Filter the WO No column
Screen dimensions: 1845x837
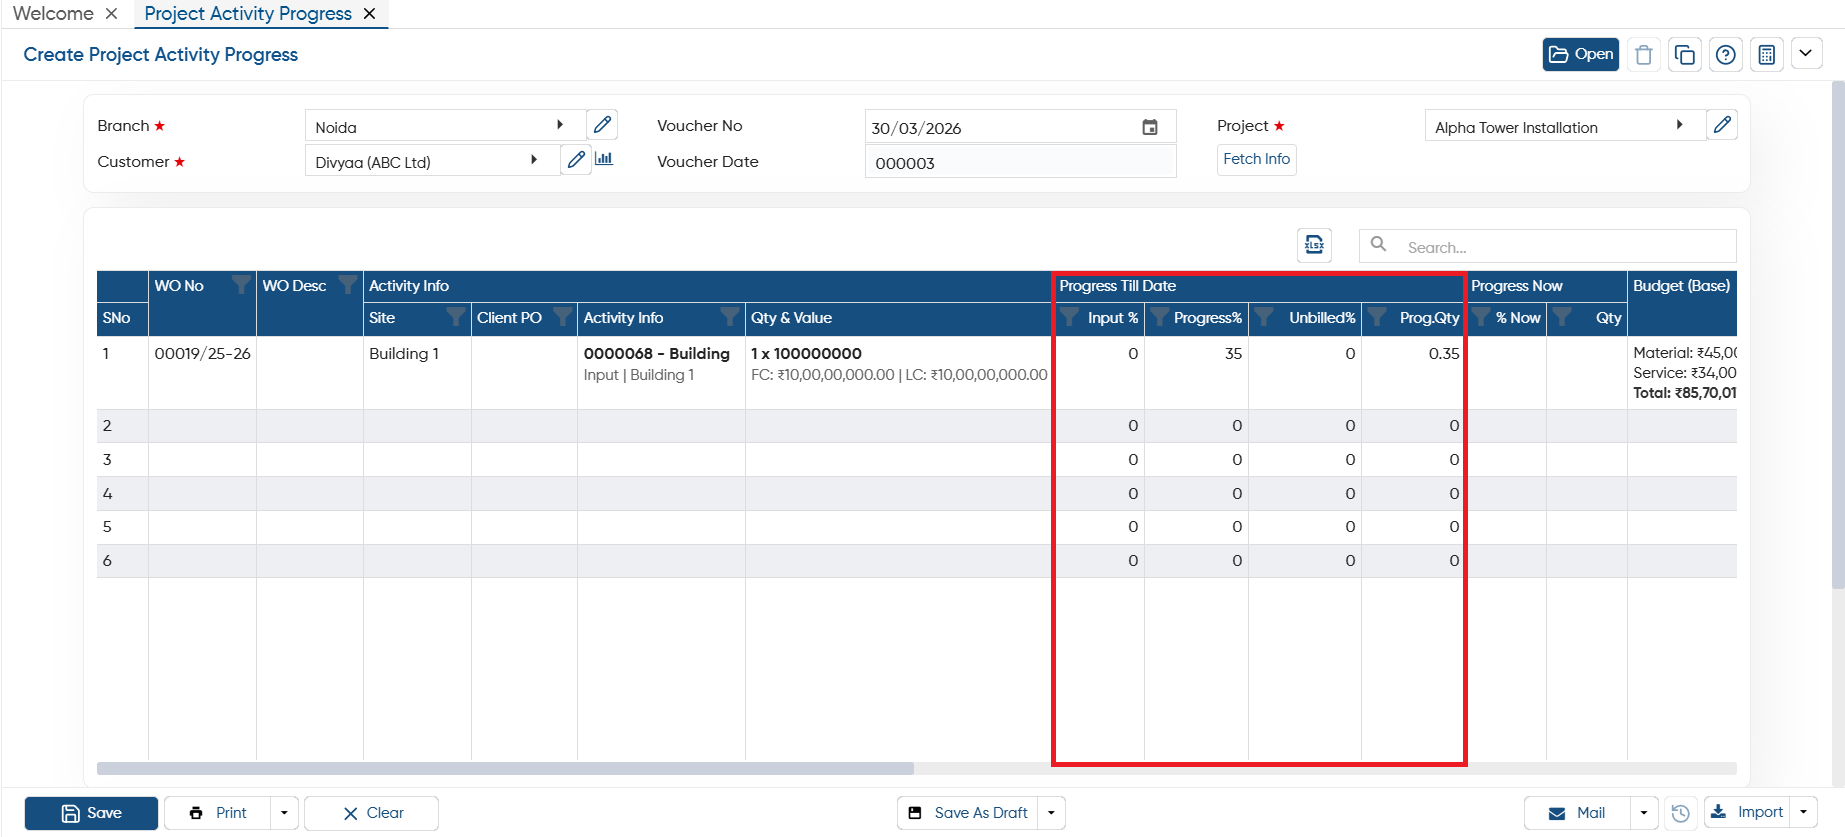241,285
